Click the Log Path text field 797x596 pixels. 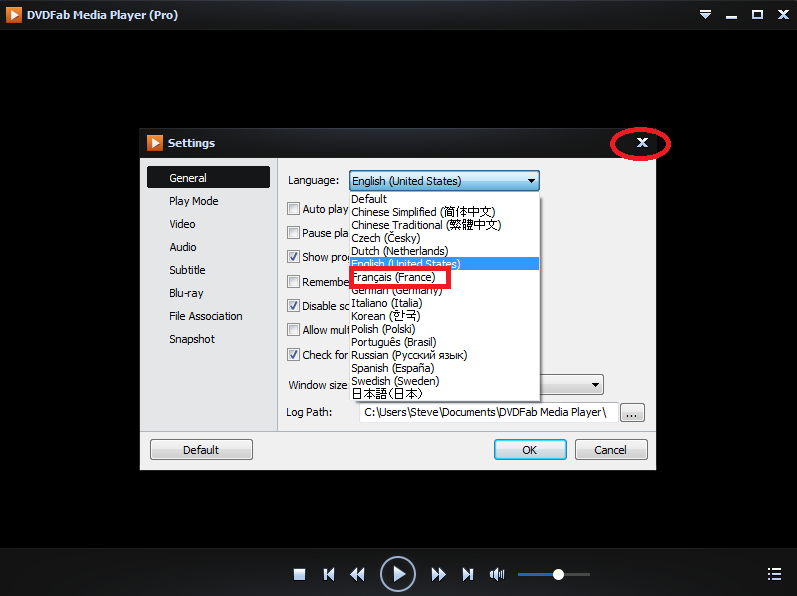(x=488, y=412)
